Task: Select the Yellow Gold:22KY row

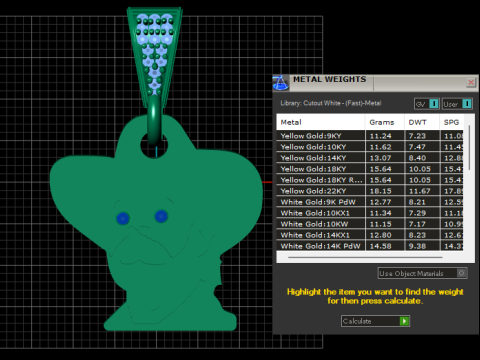Action: coord(370,191)
